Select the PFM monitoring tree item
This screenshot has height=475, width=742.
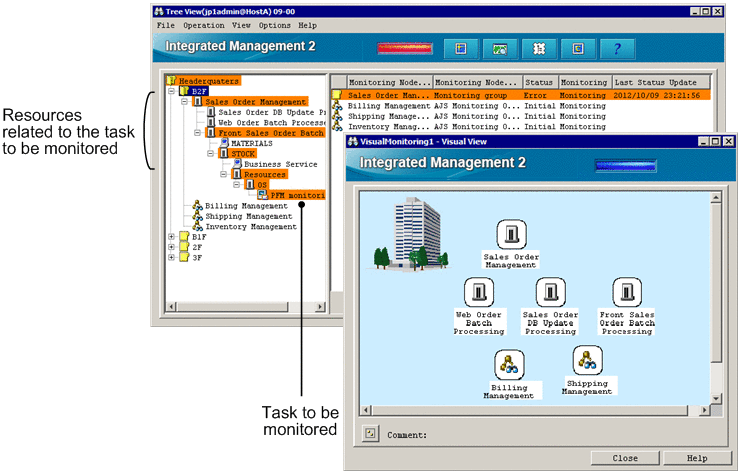pyautogui.click(x=296, y=195)
